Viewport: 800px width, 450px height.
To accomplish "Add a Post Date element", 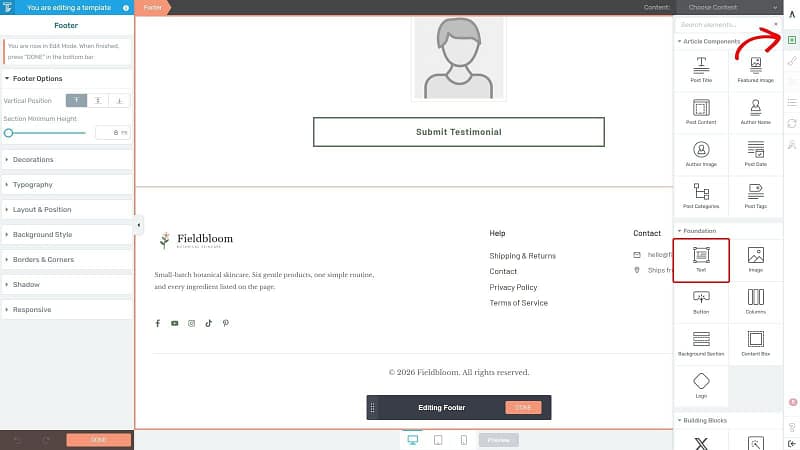I will coord(756,154).
